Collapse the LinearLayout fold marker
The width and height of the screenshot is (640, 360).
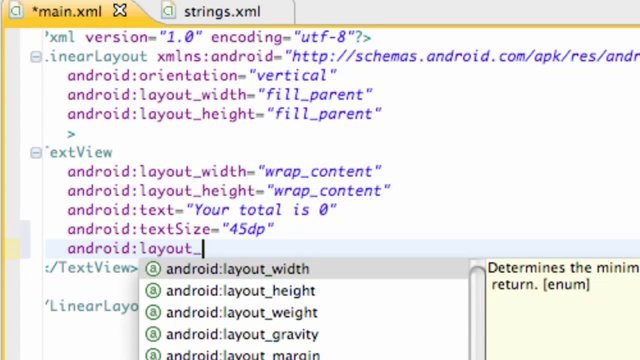pyautogui.click(x=36, y=57)
